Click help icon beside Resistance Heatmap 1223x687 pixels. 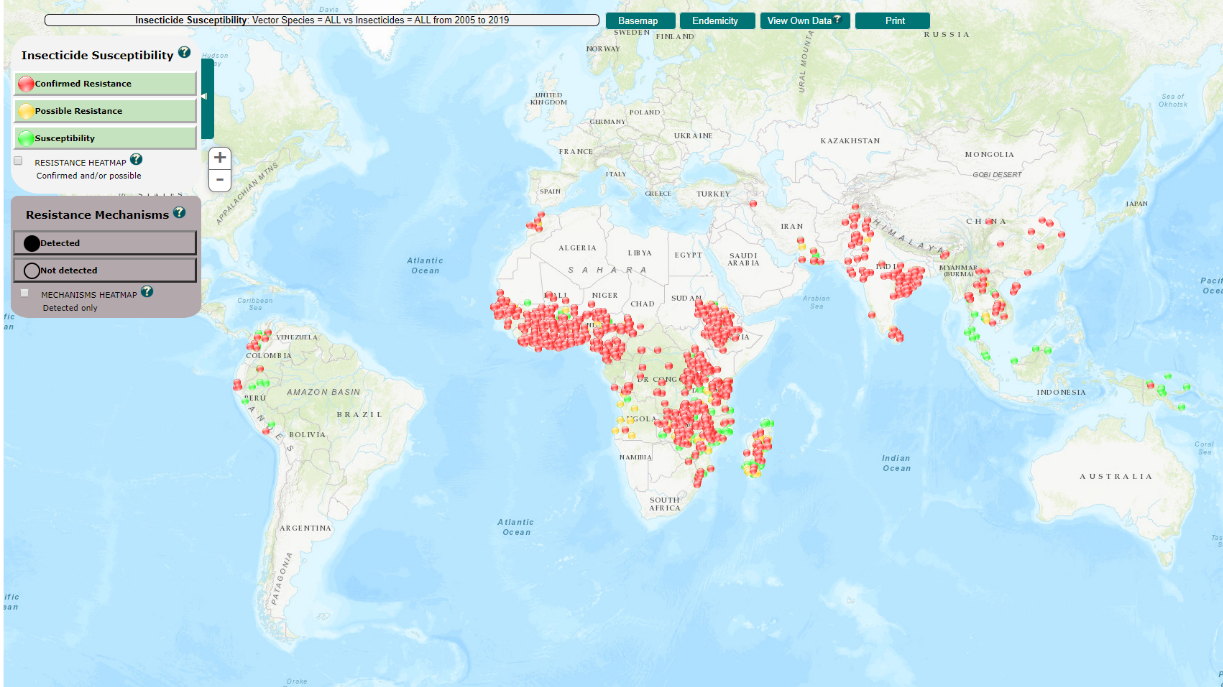pos(136,159)
